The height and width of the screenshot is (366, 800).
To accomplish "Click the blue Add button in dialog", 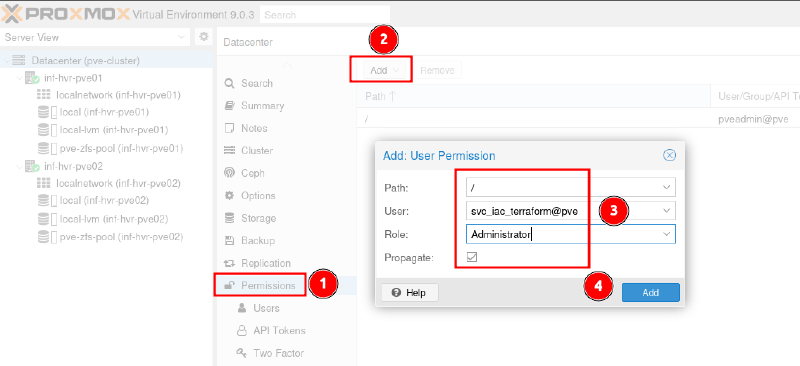I will 651,292.
